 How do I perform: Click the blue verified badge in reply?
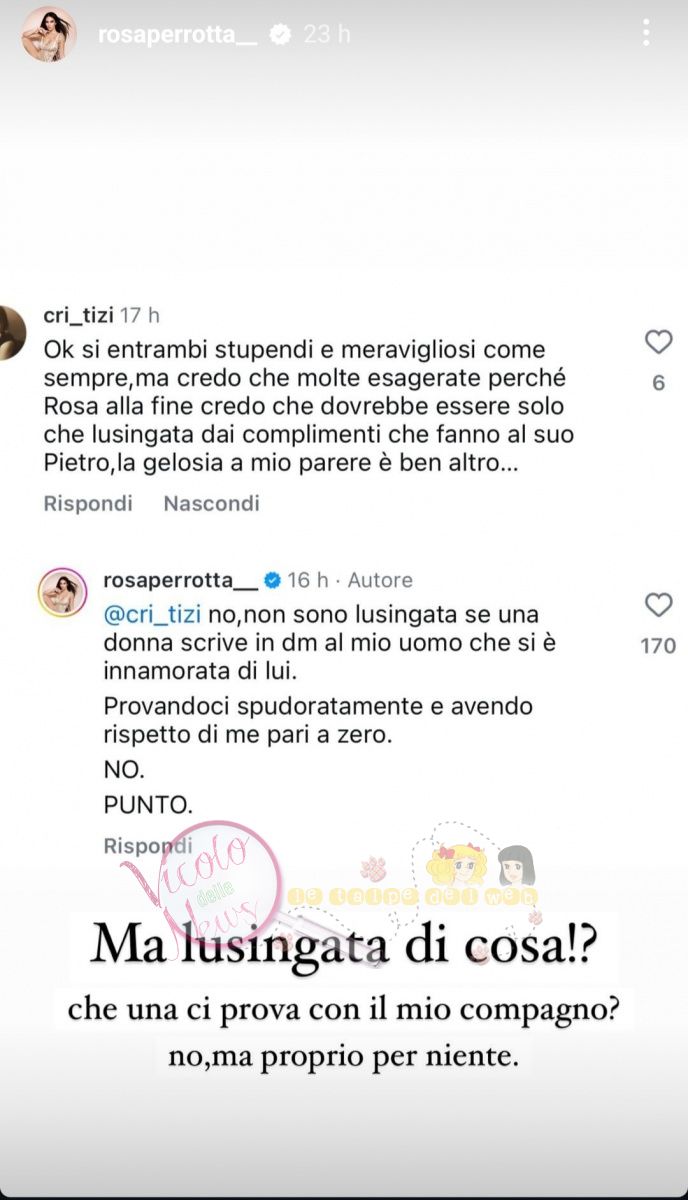coord(271,580)
